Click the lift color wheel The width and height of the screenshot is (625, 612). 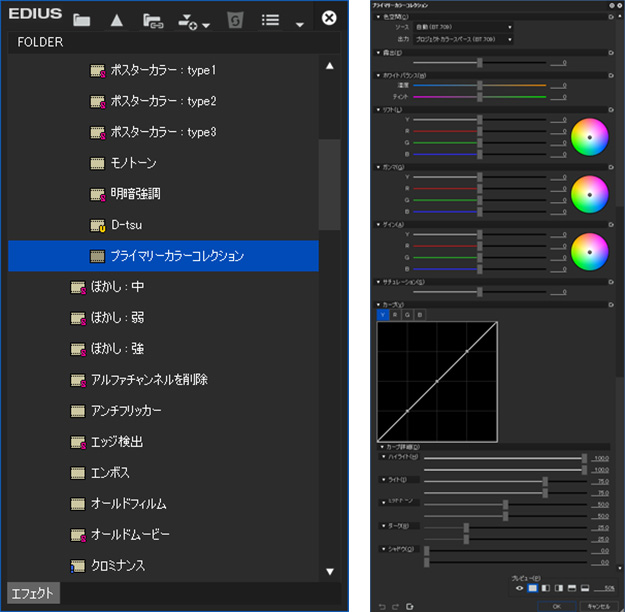(589, 137)
